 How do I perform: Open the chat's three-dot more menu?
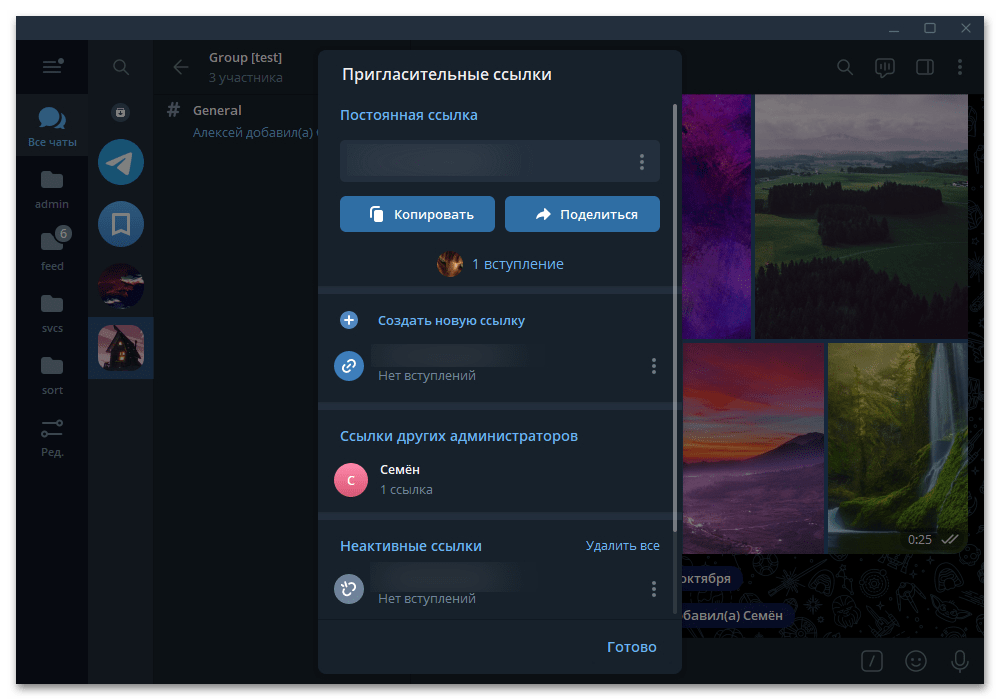960,67
